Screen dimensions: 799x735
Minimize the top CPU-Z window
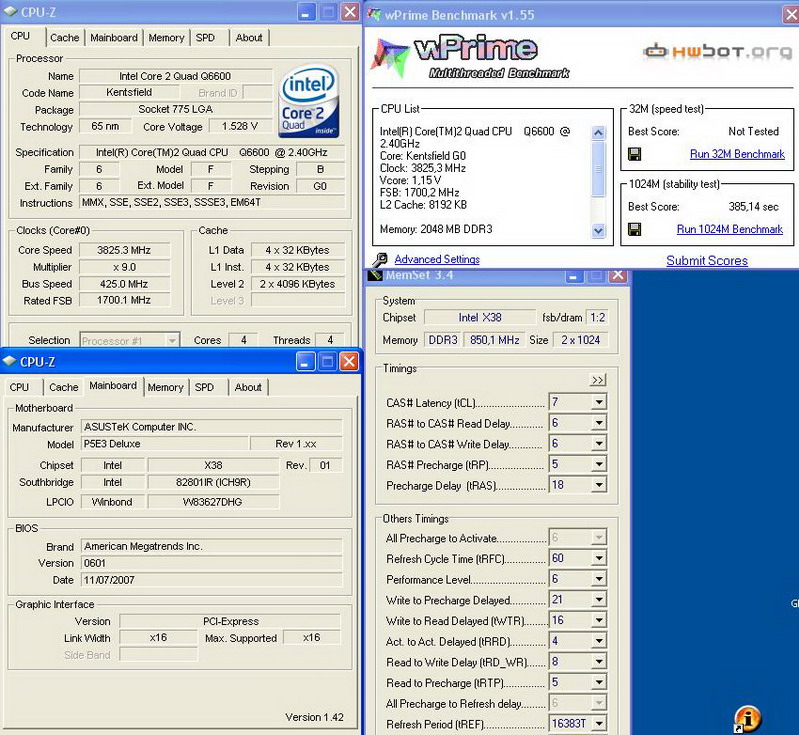305,13
